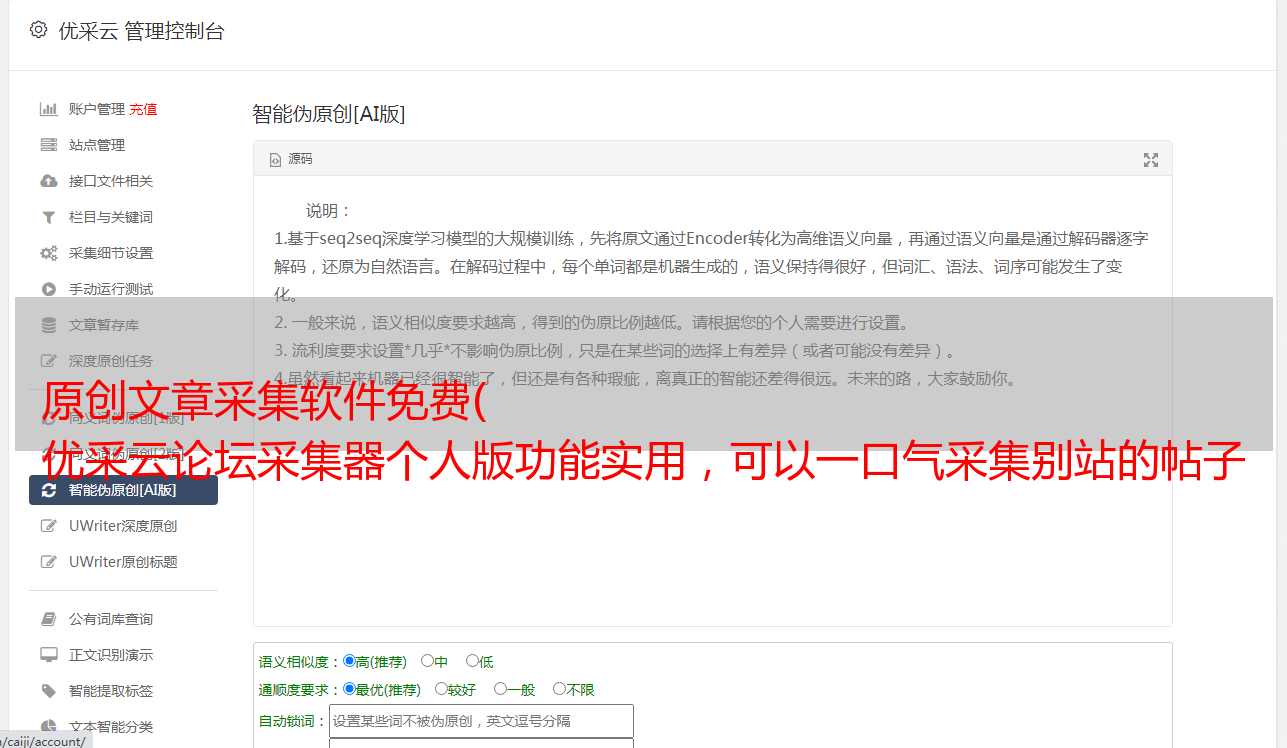Click the cloud upload icon for 接口文件相关
This screenshot has height=748, width=1287.
coord(48,181)
